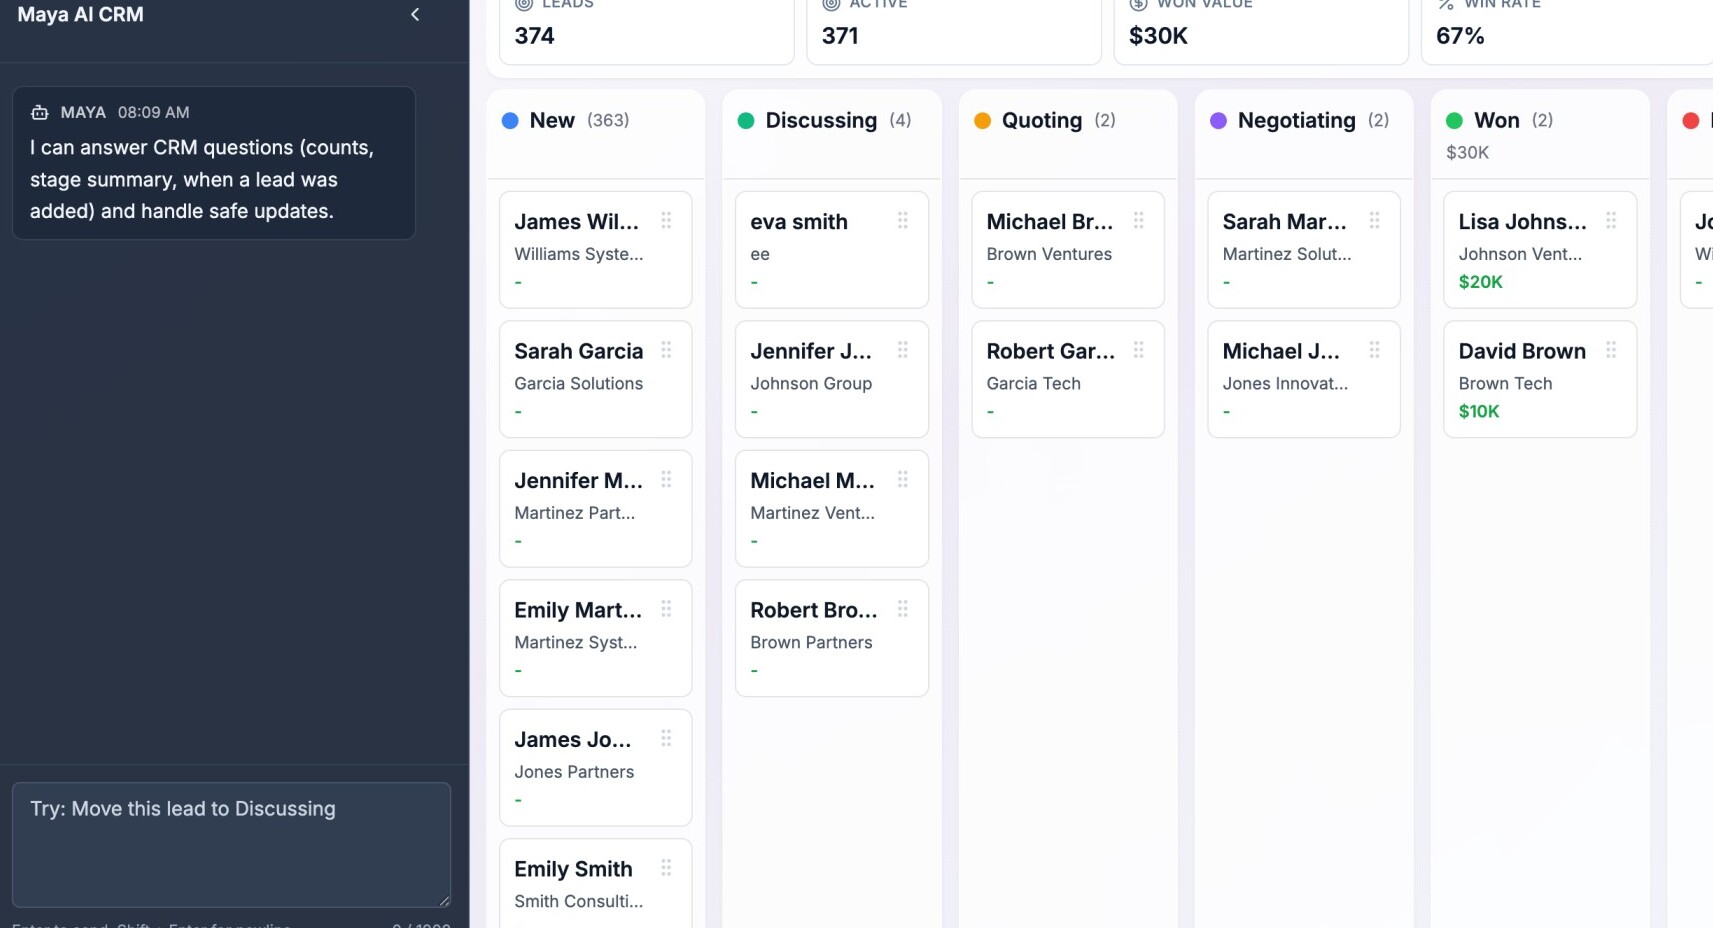Viewport: 1713px width, 928px height.
Task: Click drag handle on eva smith card
Action: [x=902, y=221]
